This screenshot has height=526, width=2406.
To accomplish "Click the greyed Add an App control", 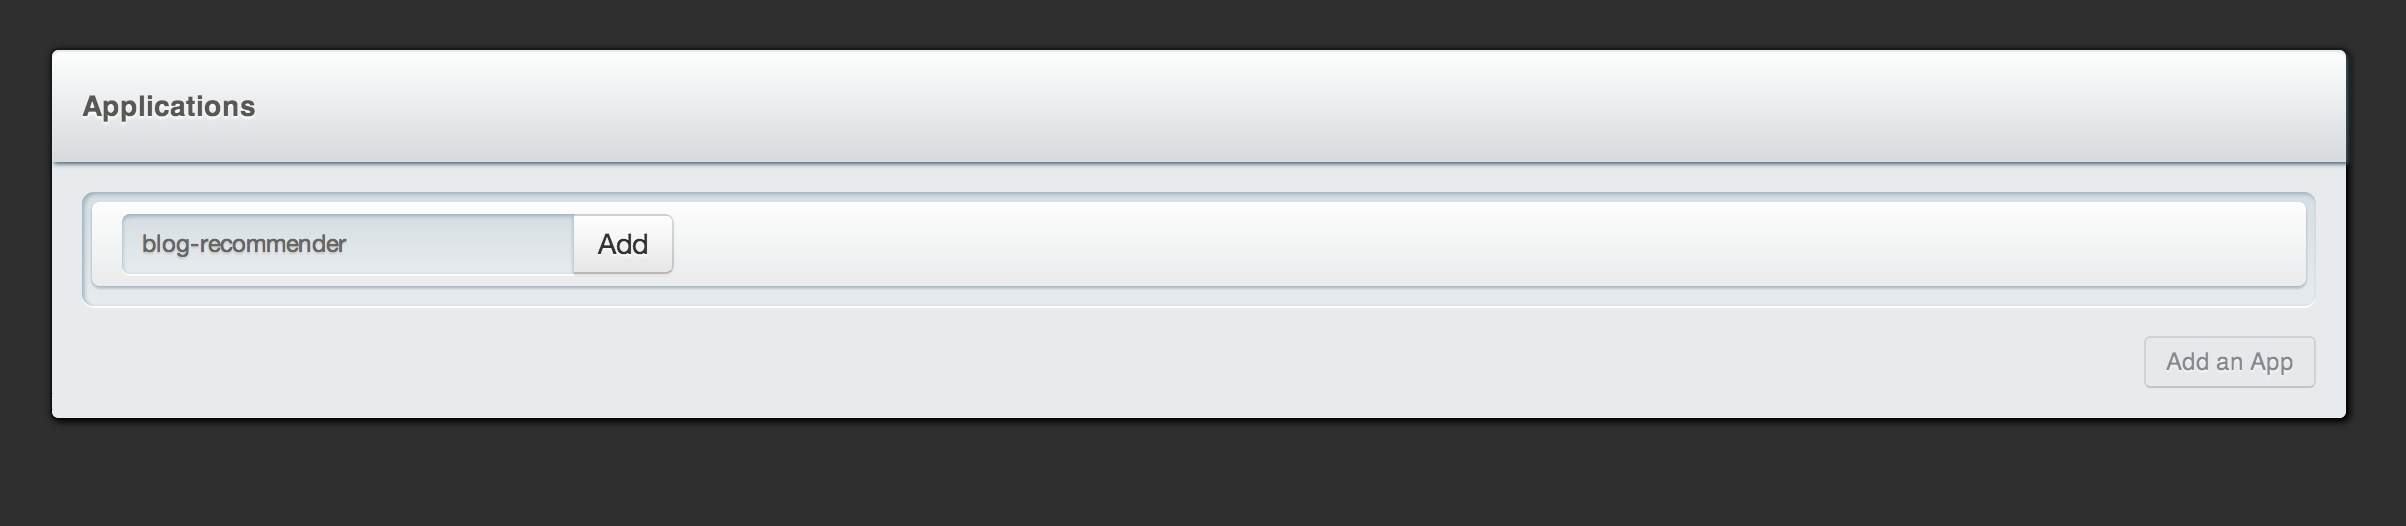I will point(2229,362).
